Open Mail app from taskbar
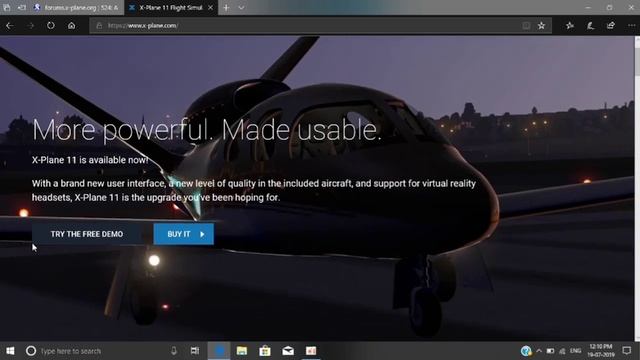Screen dimensions: 640x360 pos(288,351)
